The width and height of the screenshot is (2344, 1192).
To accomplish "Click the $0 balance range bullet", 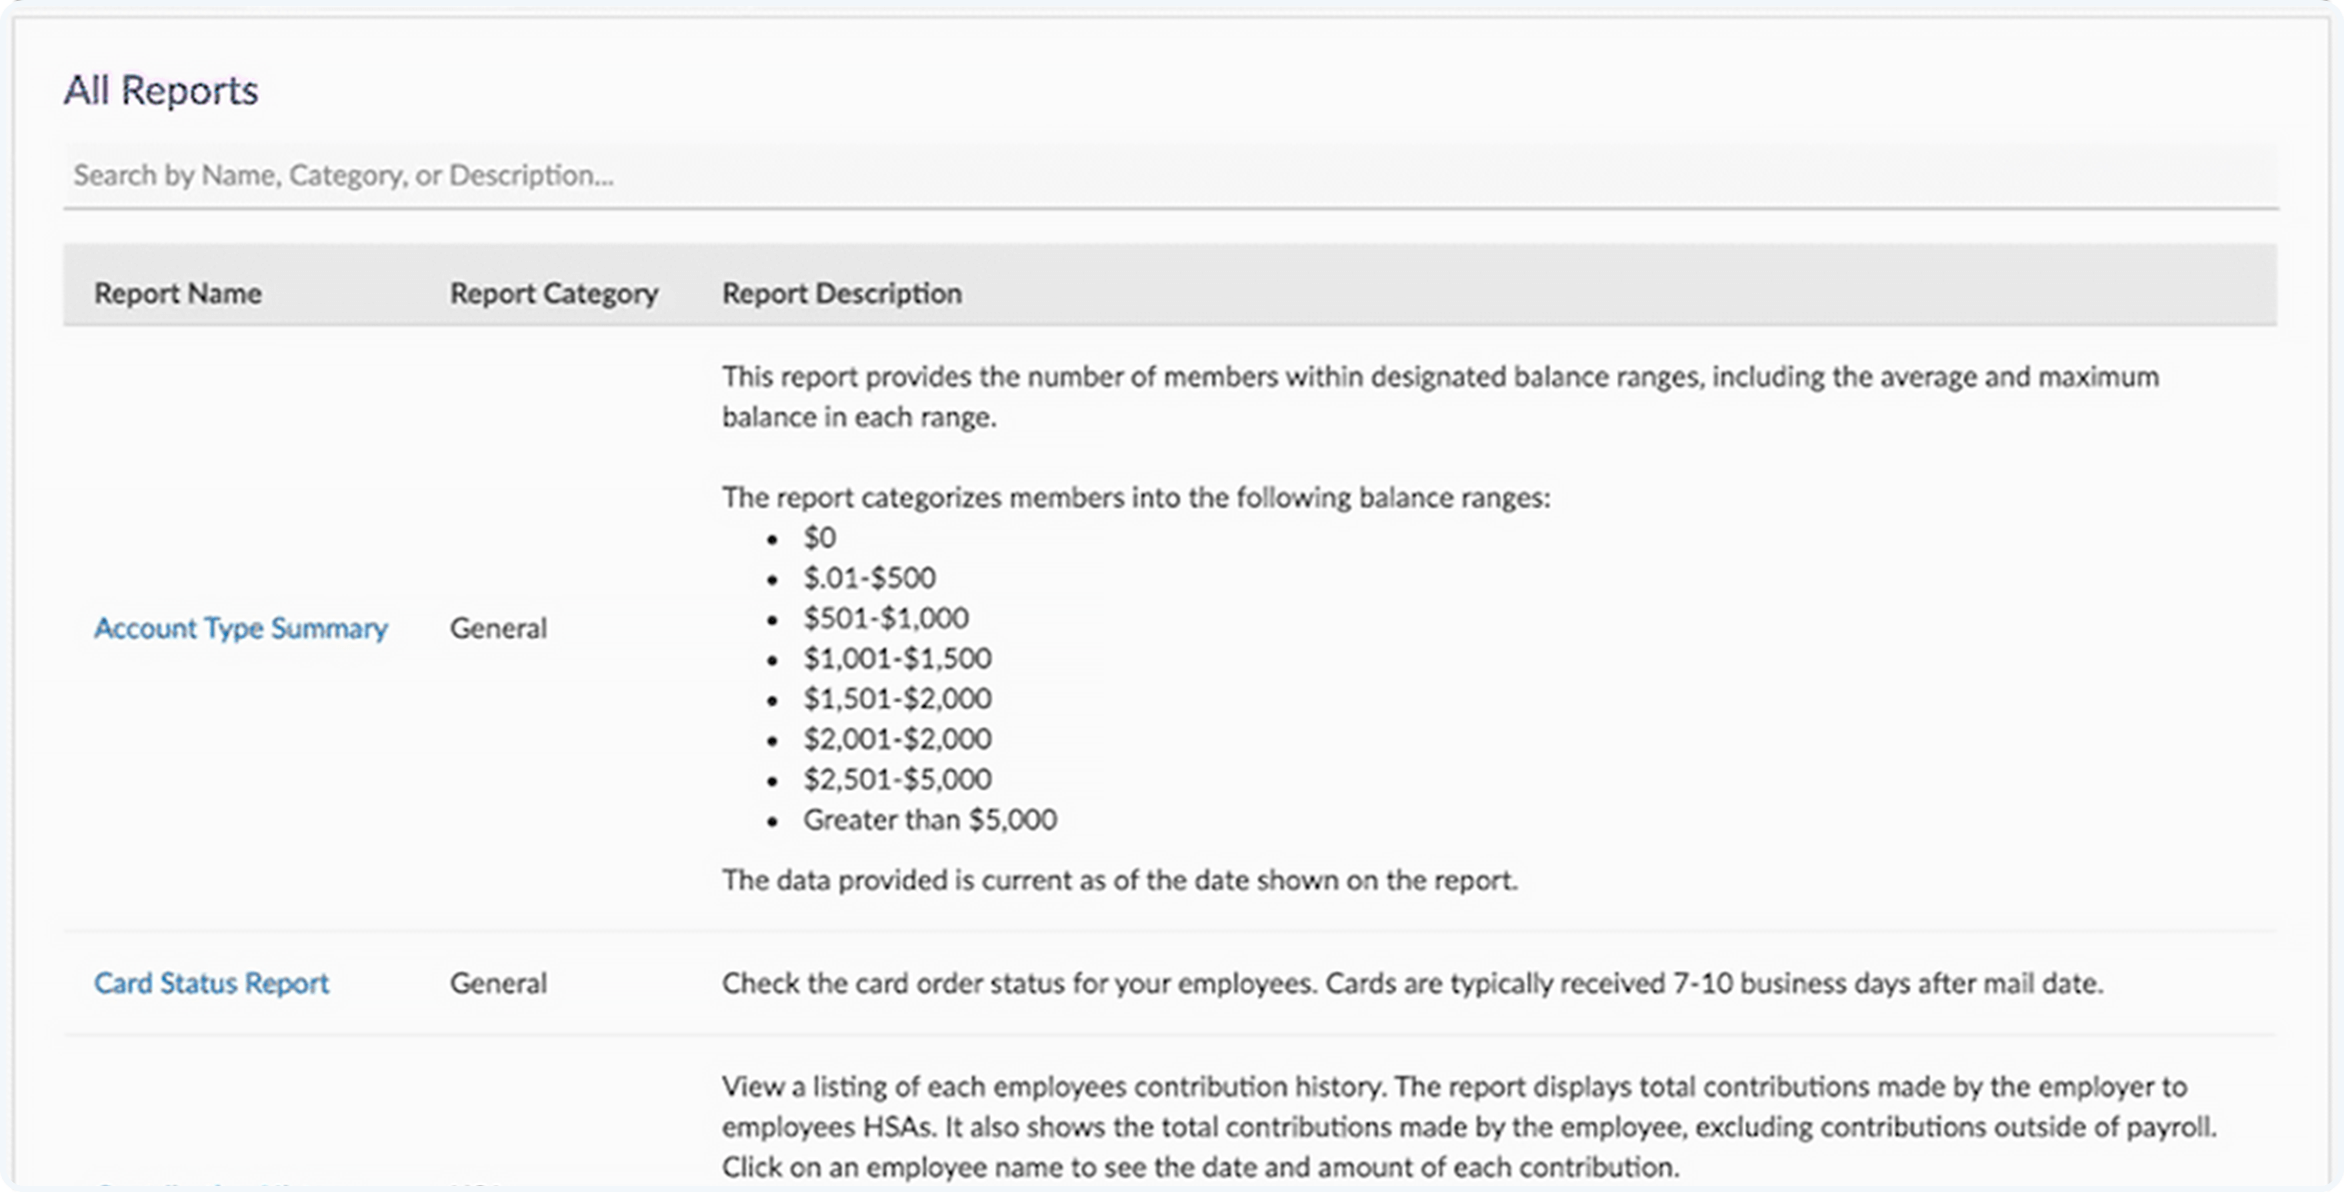I will [x=819, y=538].
